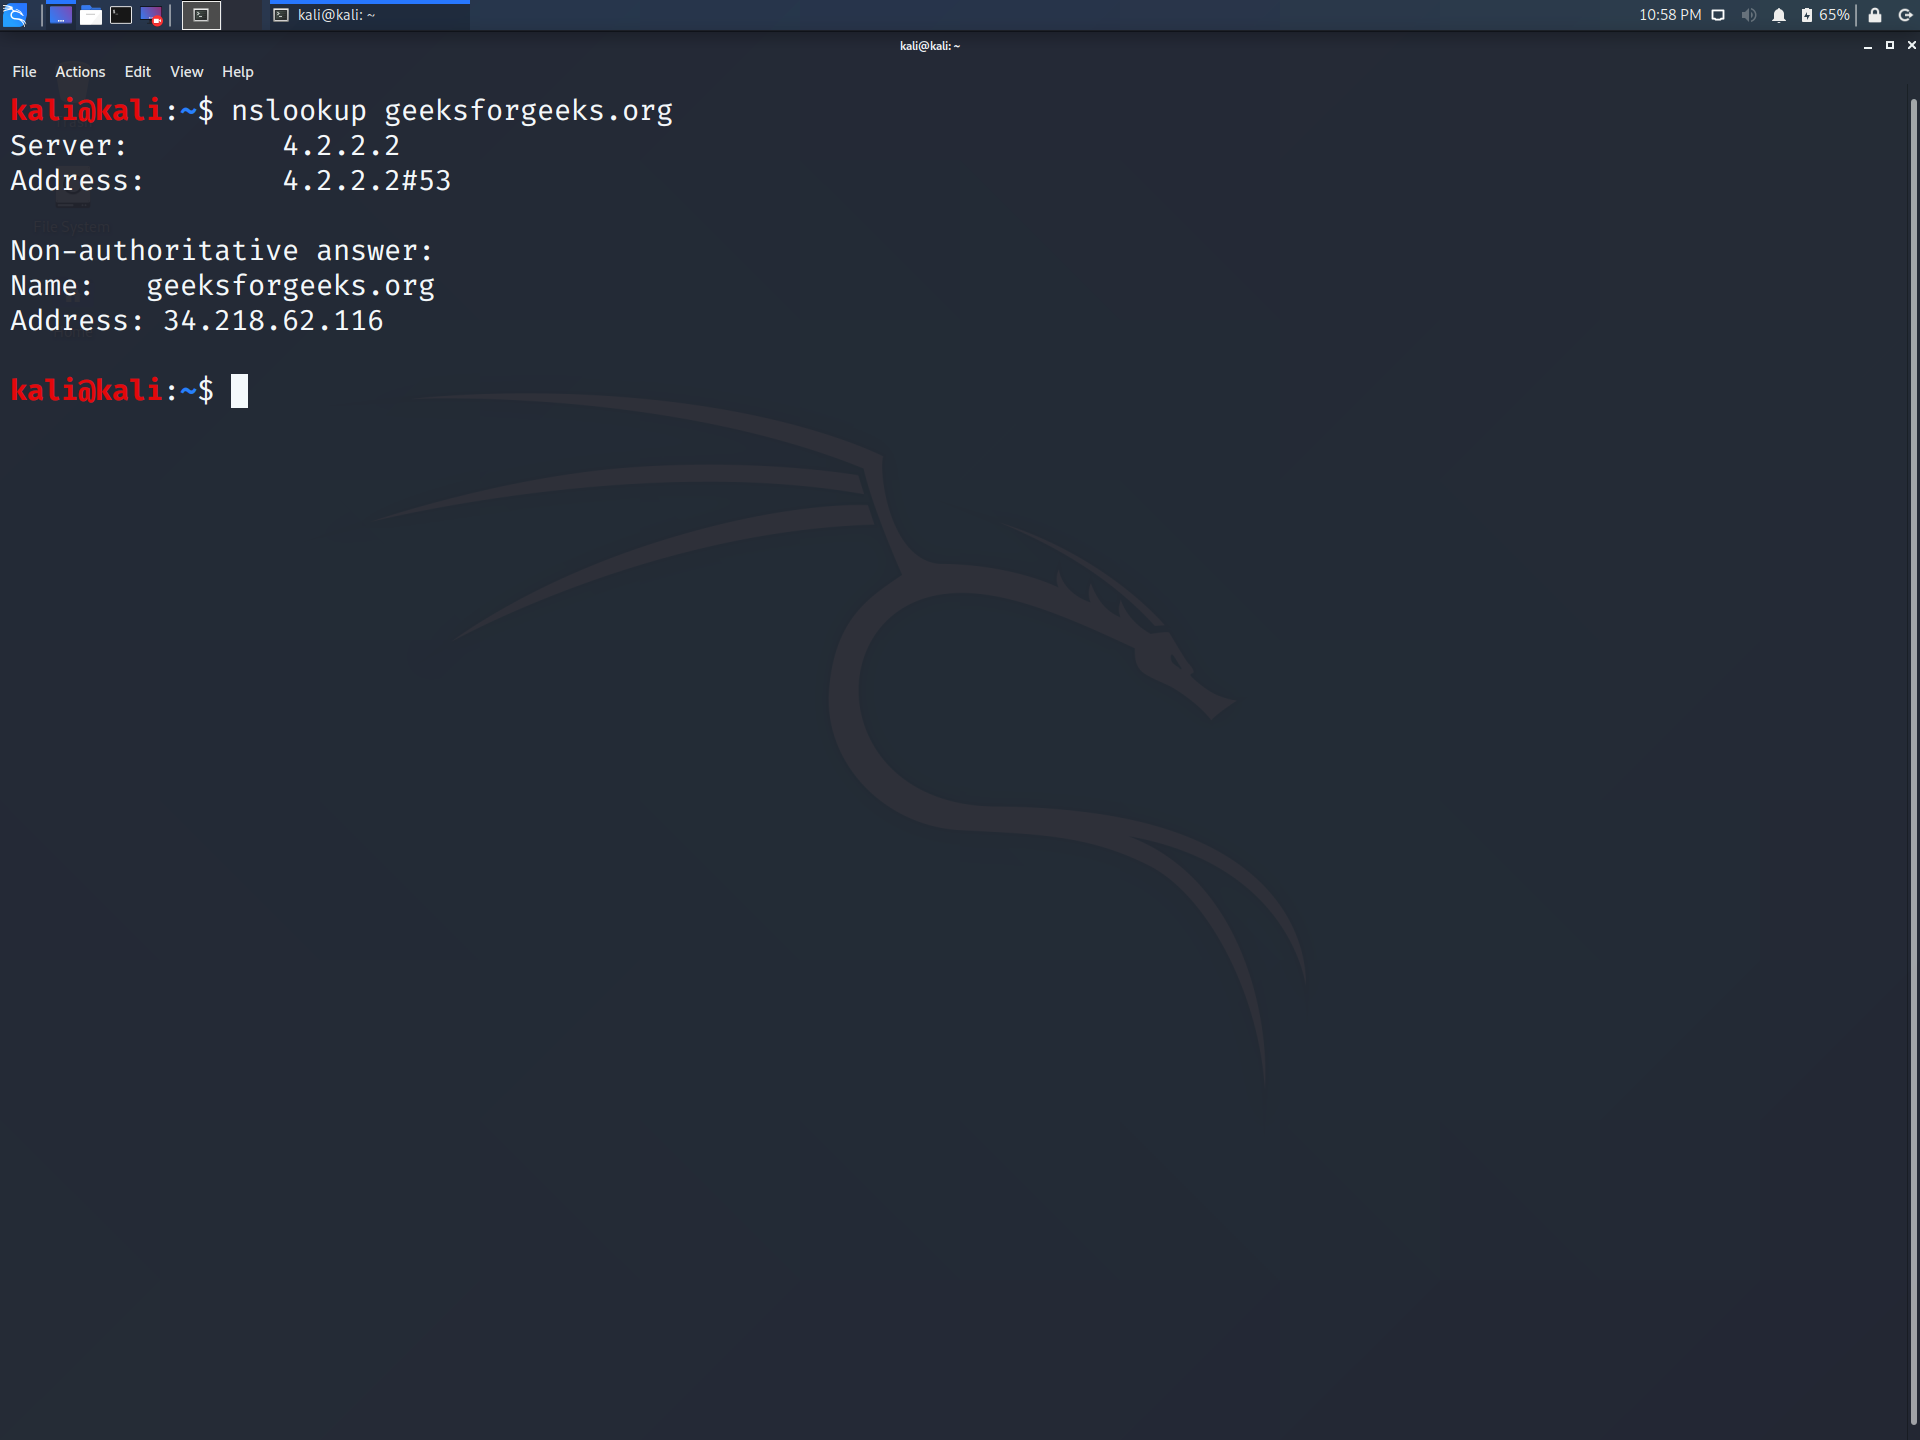Open the Edit menu in terminal

click(136, 71)
